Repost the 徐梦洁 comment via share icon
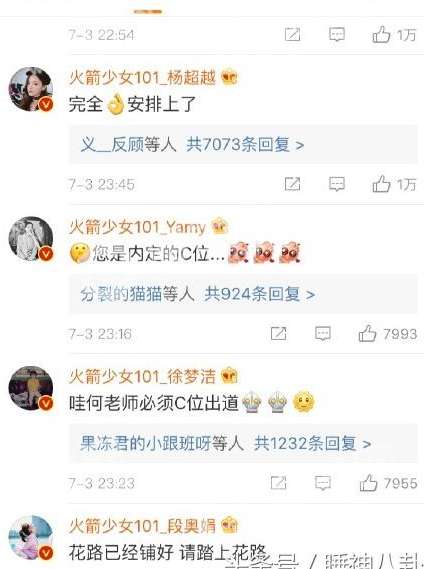Image resolution: width=424 pixels, height=569 pixels. (x=278, y=483)
